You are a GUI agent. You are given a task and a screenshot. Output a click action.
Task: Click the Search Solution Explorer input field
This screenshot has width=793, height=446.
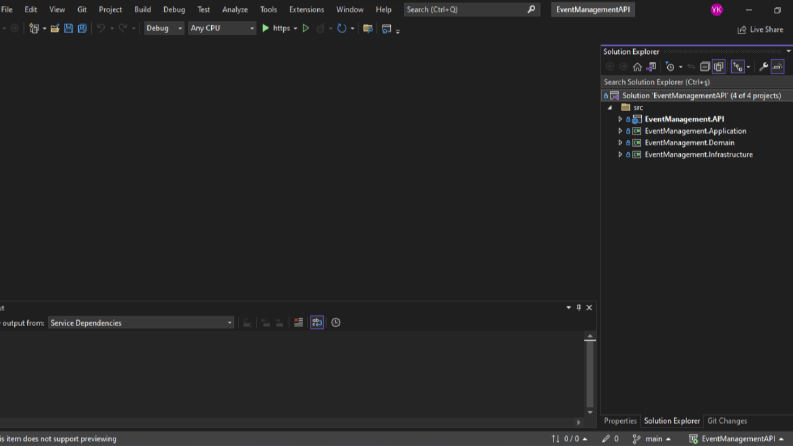pyautogui.click(x=697, y=82)
